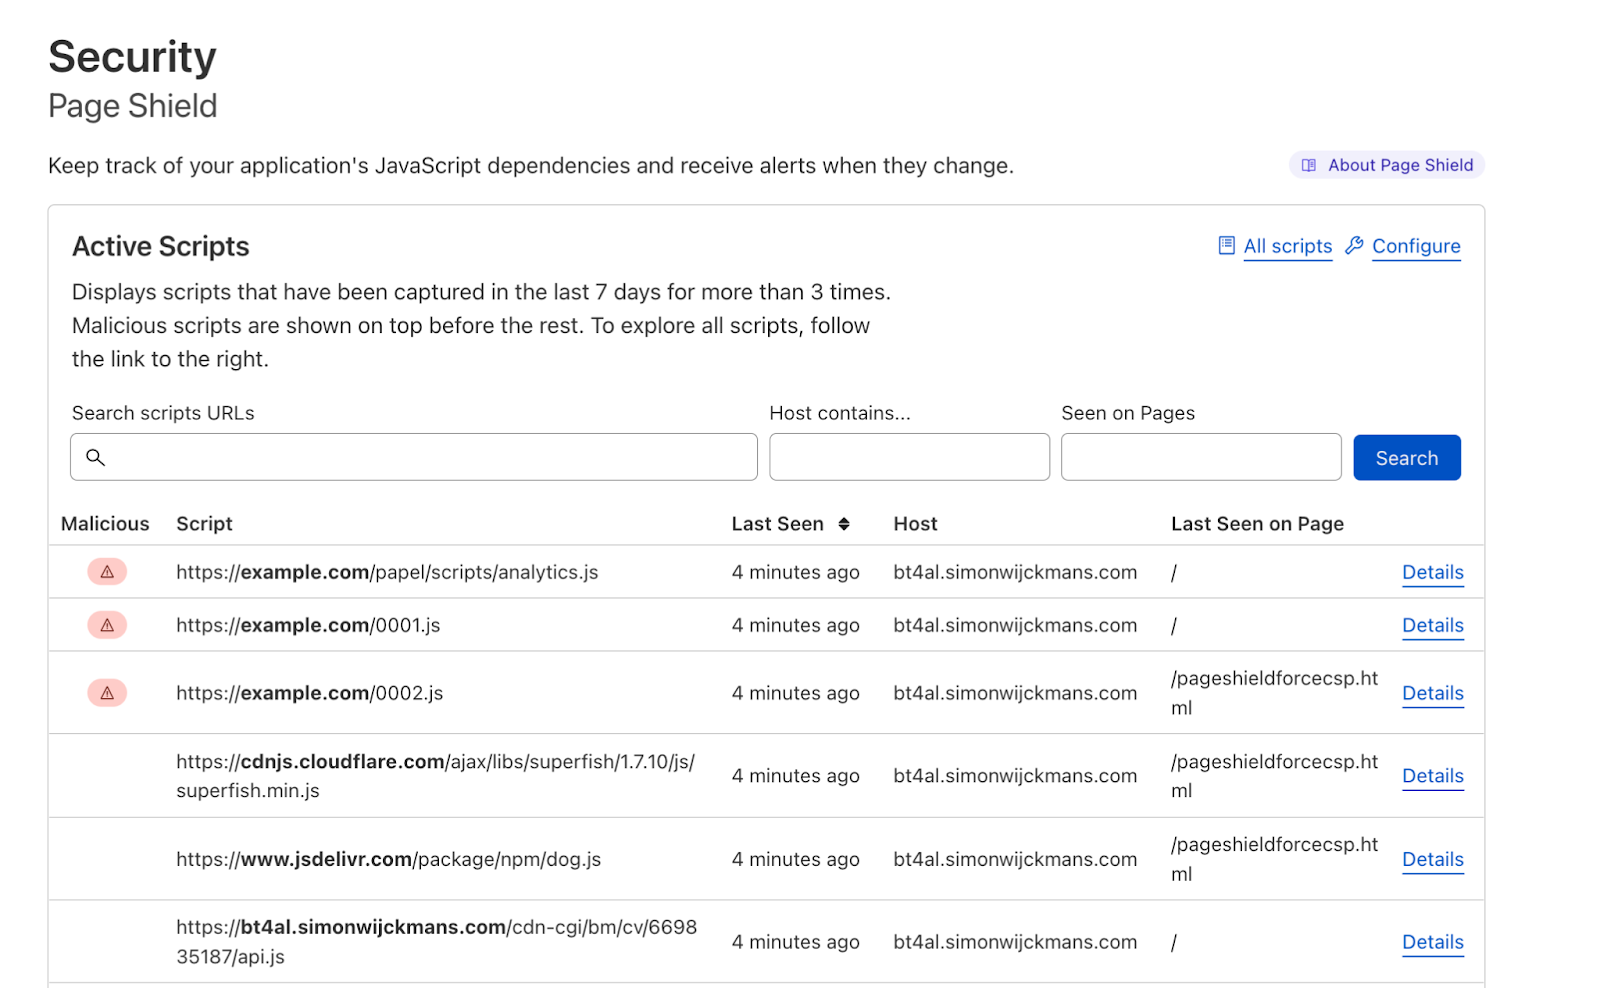Click /pageshieldforcecsp.html in the dog.js row
Image resolution: width=1600 pixels, height=988 pixels.
pos(1274,859)
